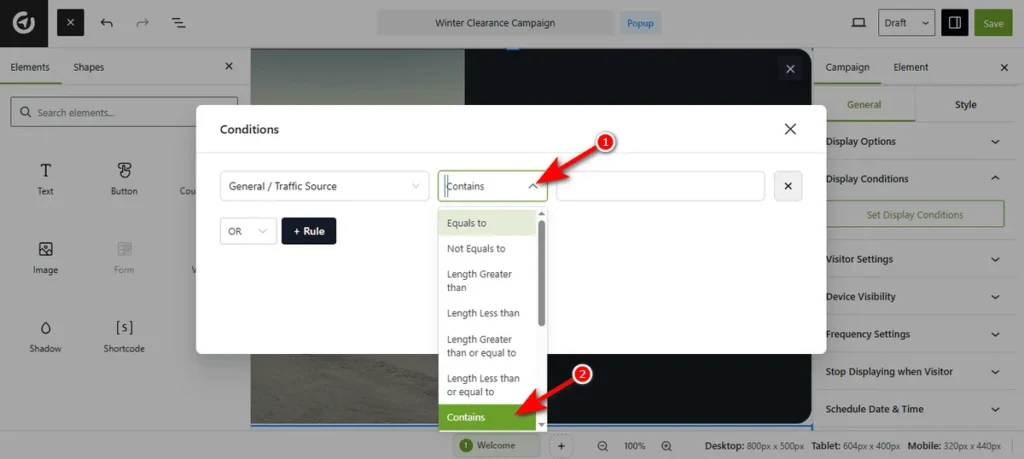Click the Search elements field
Image resolution: width=1024 pixels, height=459 pixels.
pyautogui.click(x=124, y=112)
